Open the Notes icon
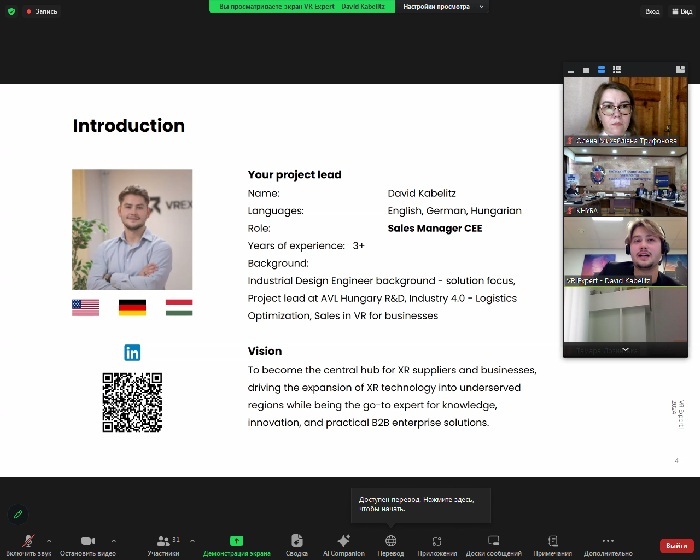This screenshot has height=560, width=700. (552, 540)
